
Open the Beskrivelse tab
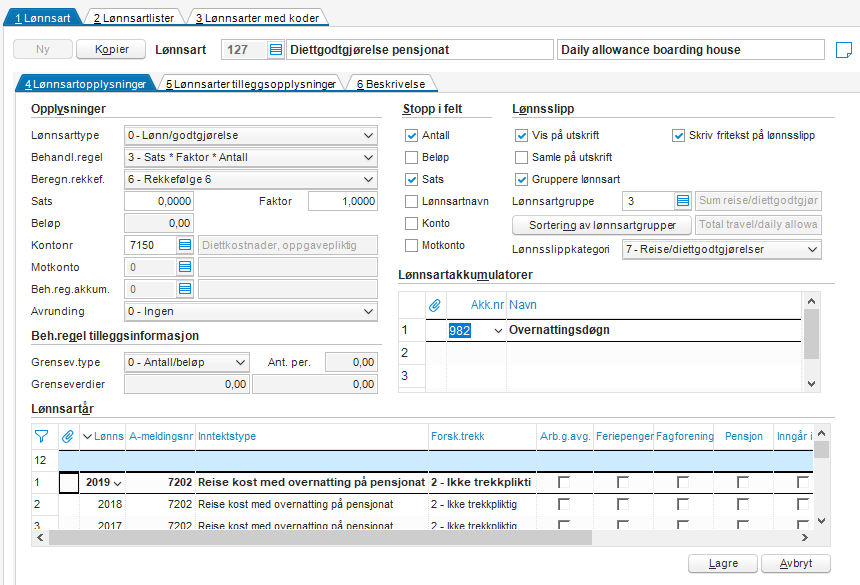click(x=391, y=84)
